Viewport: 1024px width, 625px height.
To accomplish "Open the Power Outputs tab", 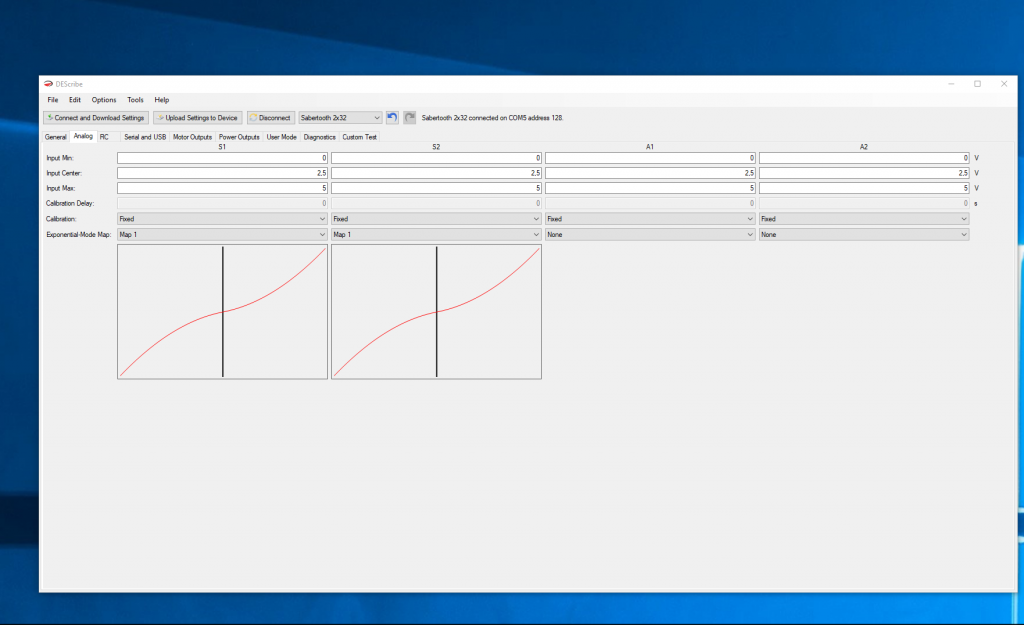I will click(239, 137).
